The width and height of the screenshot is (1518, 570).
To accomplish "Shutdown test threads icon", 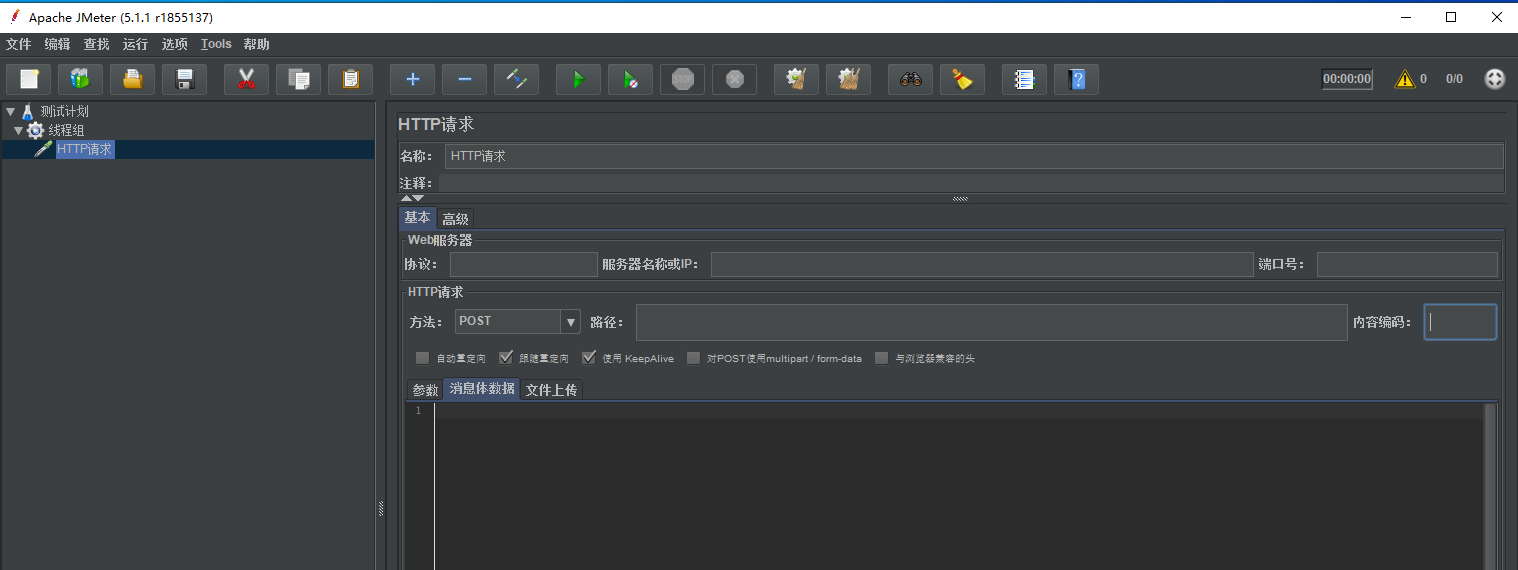I will click(x=734, y=79).
